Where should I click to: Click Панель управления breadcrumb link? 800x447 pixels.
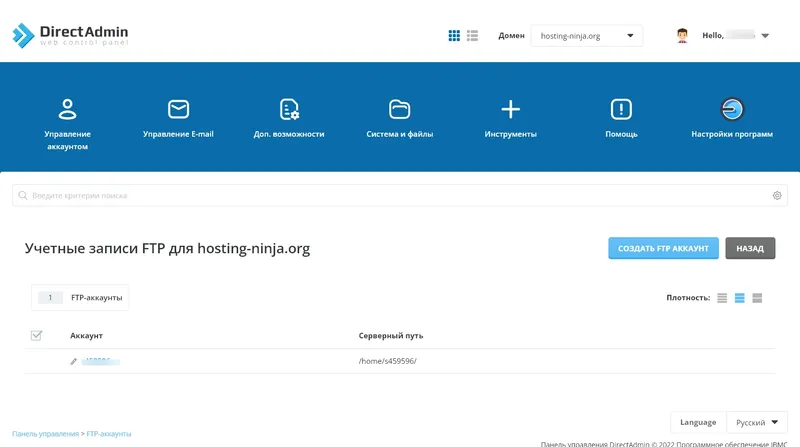tap(45, 434)
